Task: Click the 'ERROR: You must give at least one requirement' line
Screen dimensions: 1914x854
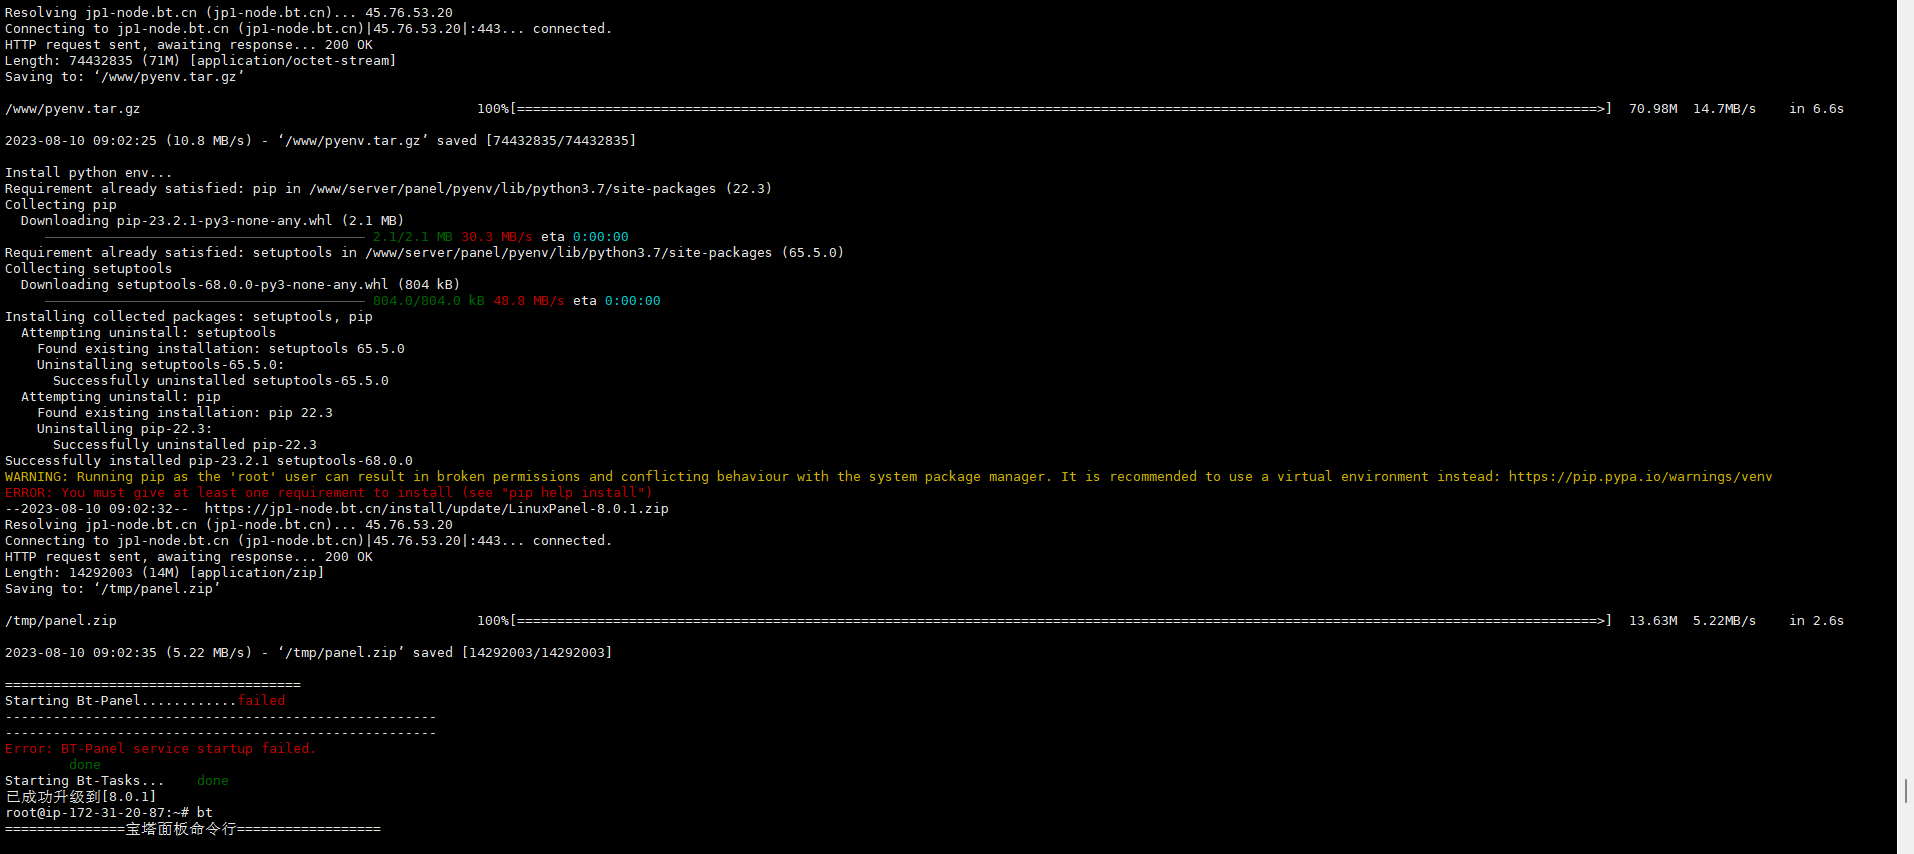Action: point(328,493)
